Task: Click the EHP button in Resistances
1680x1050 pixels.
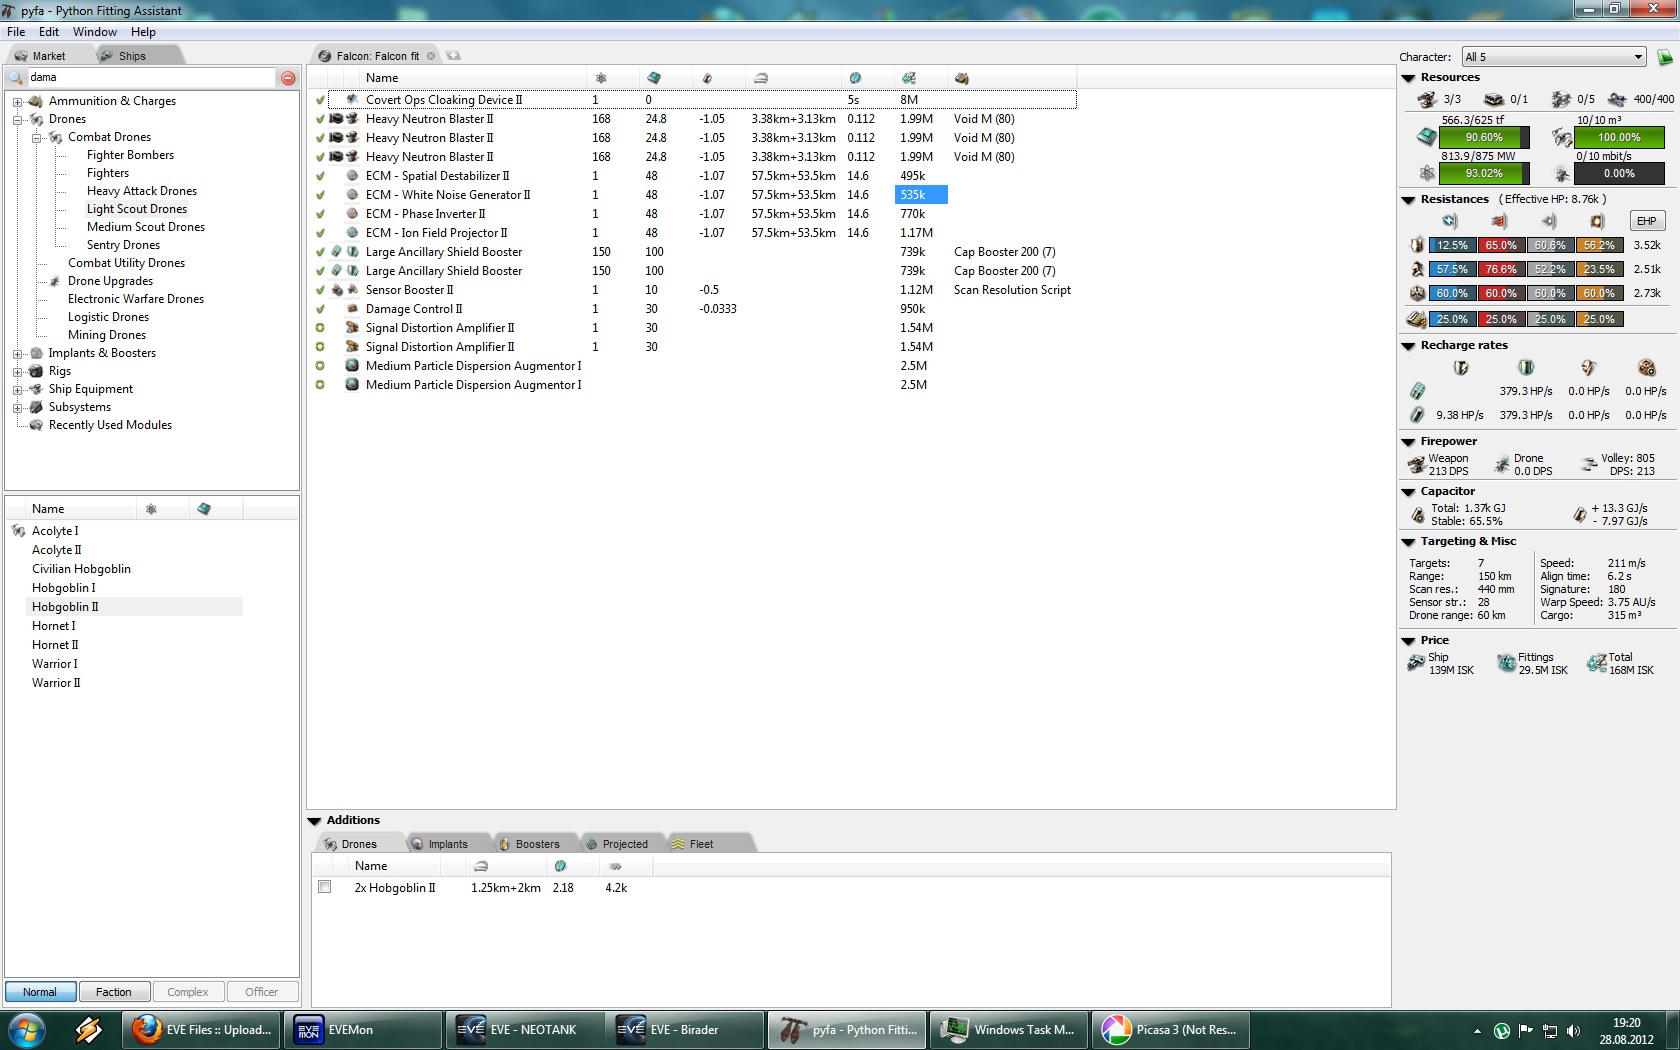Action: tap(1646, 221)
